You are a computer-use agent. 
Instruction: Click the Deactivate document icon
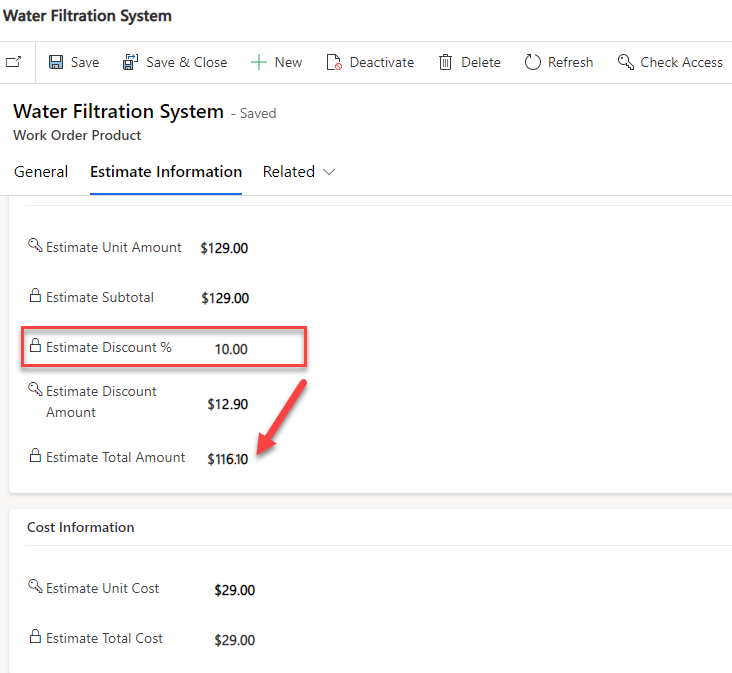tap(334, 62)
